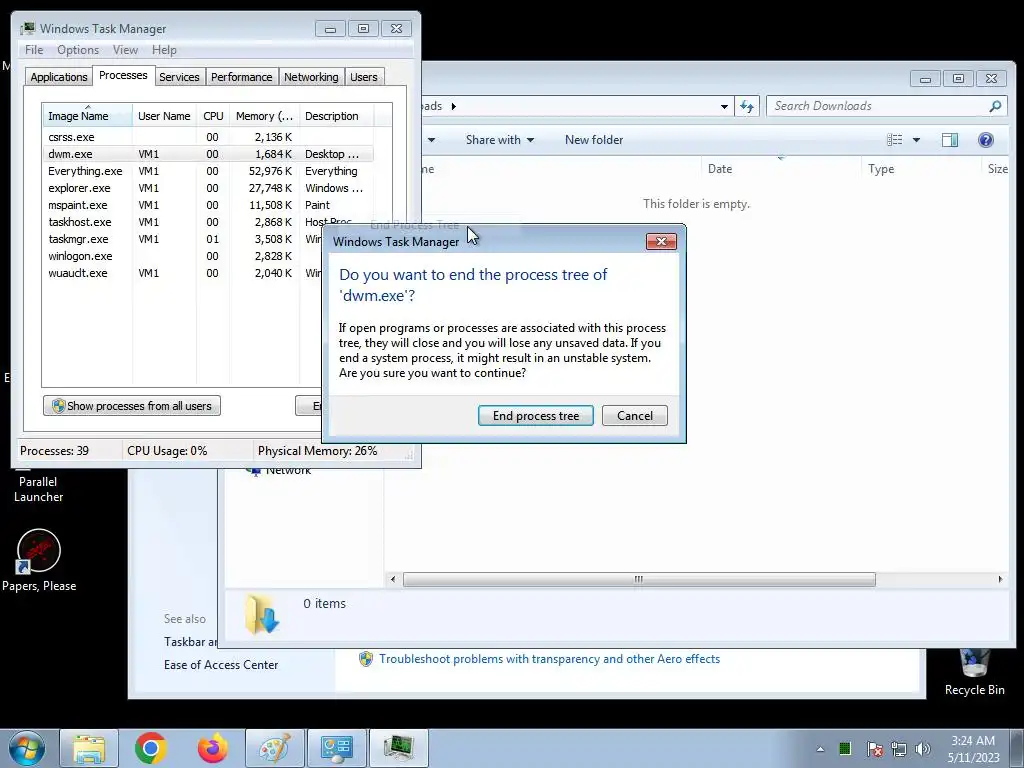
Task: Click the network tray icon
Action: (899, 749)
